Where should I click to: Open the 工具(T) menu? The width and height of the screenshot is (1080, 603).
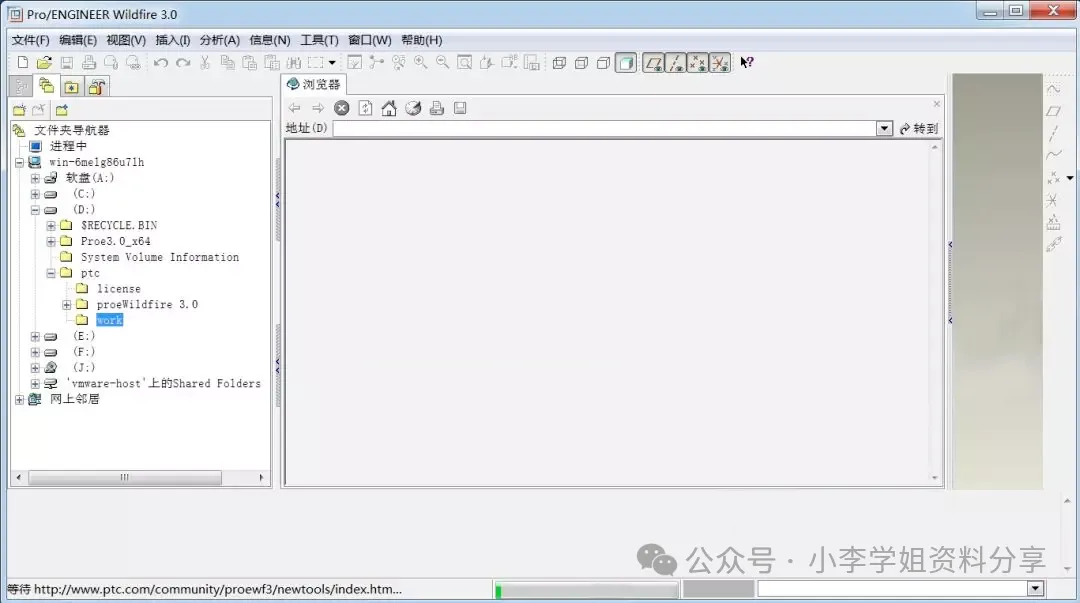319,40
